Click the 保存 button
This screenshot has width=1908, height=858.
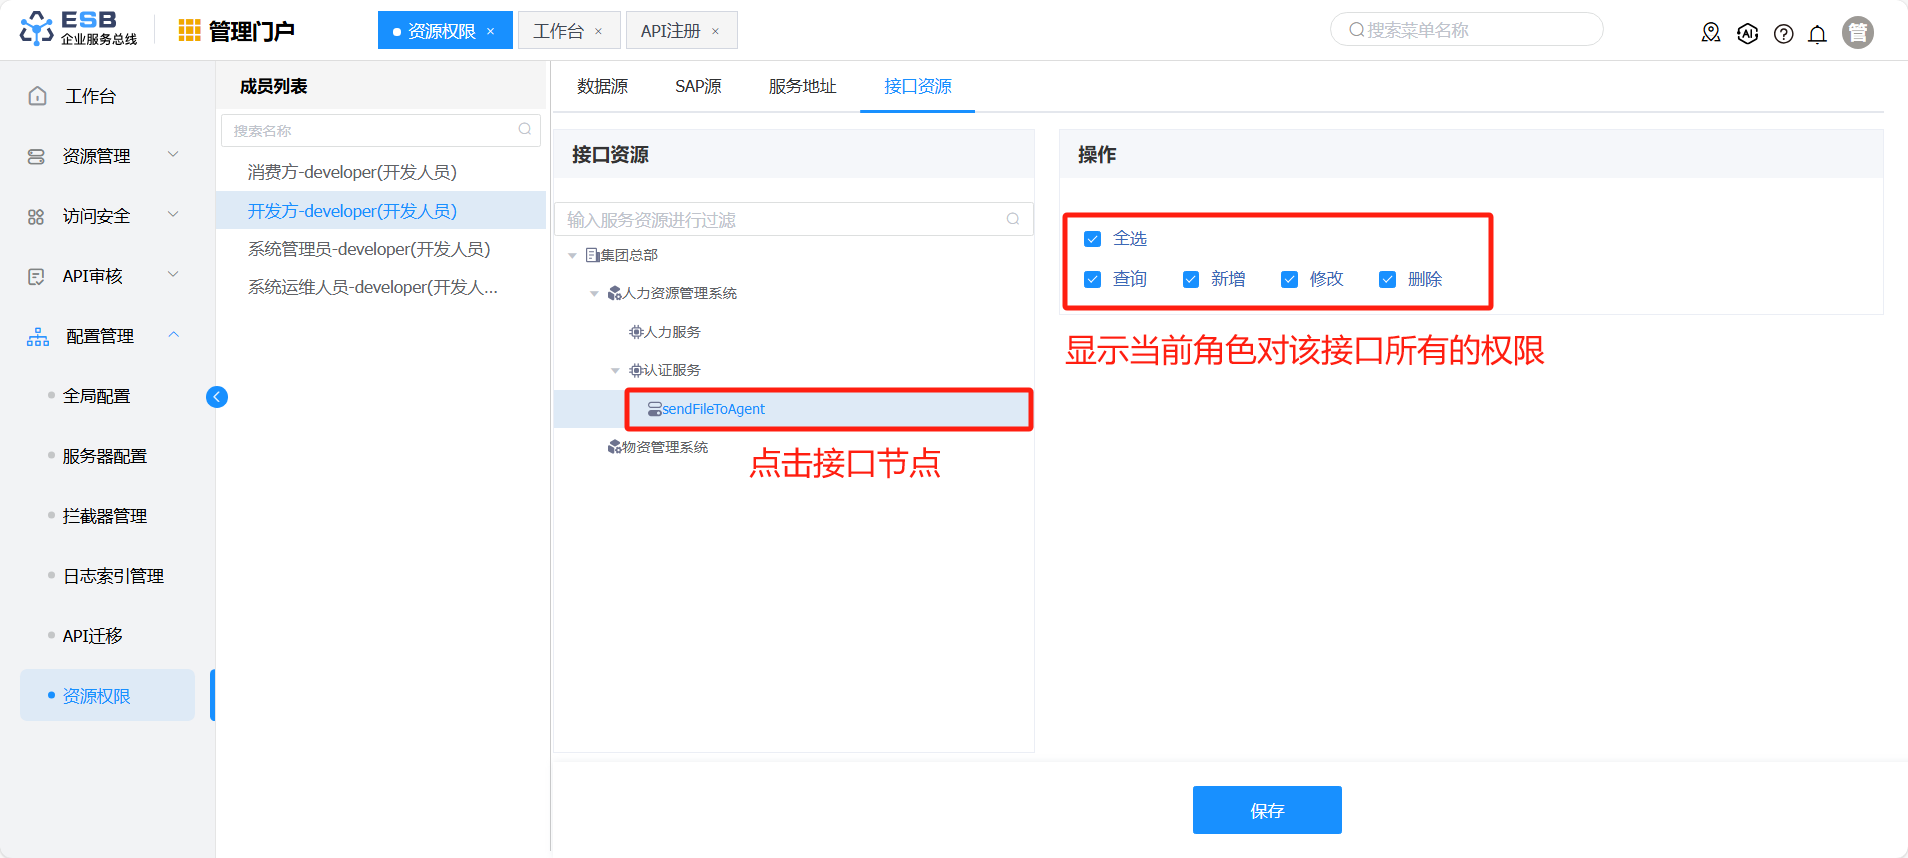(1266, 810)
